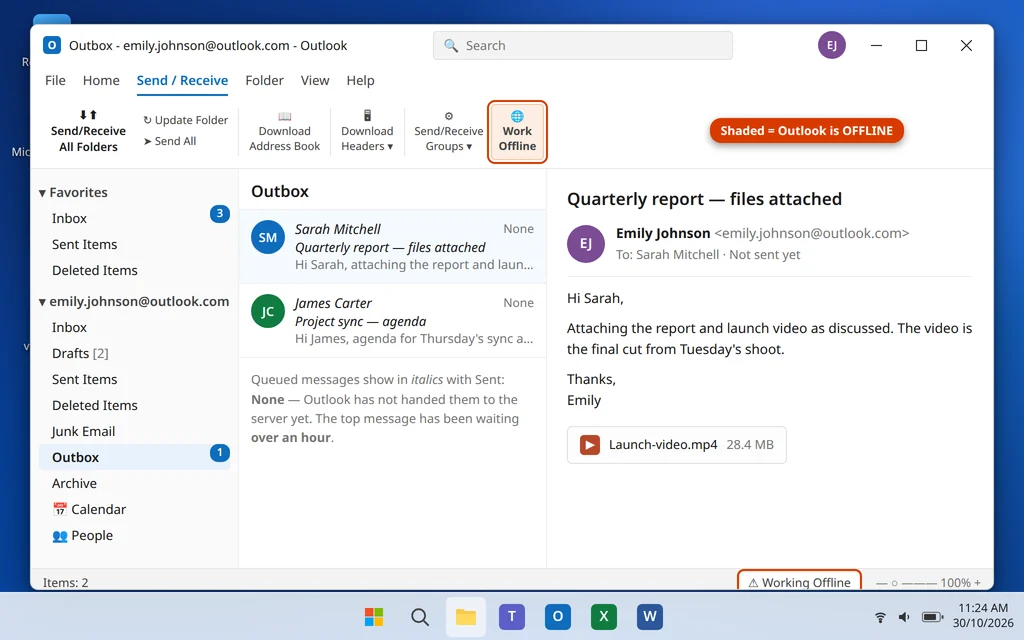Image resolution: width=1024 pixels, height=640 pixels.
Task: Click Working Offline status indicator
Action: [x=799, y=581]
